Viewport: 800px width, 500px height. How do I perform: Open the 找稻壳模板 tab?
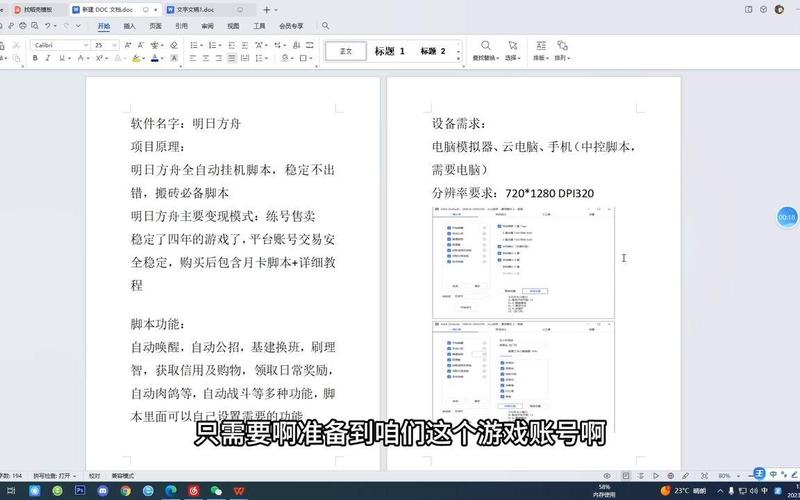click(x=38, y=10)
